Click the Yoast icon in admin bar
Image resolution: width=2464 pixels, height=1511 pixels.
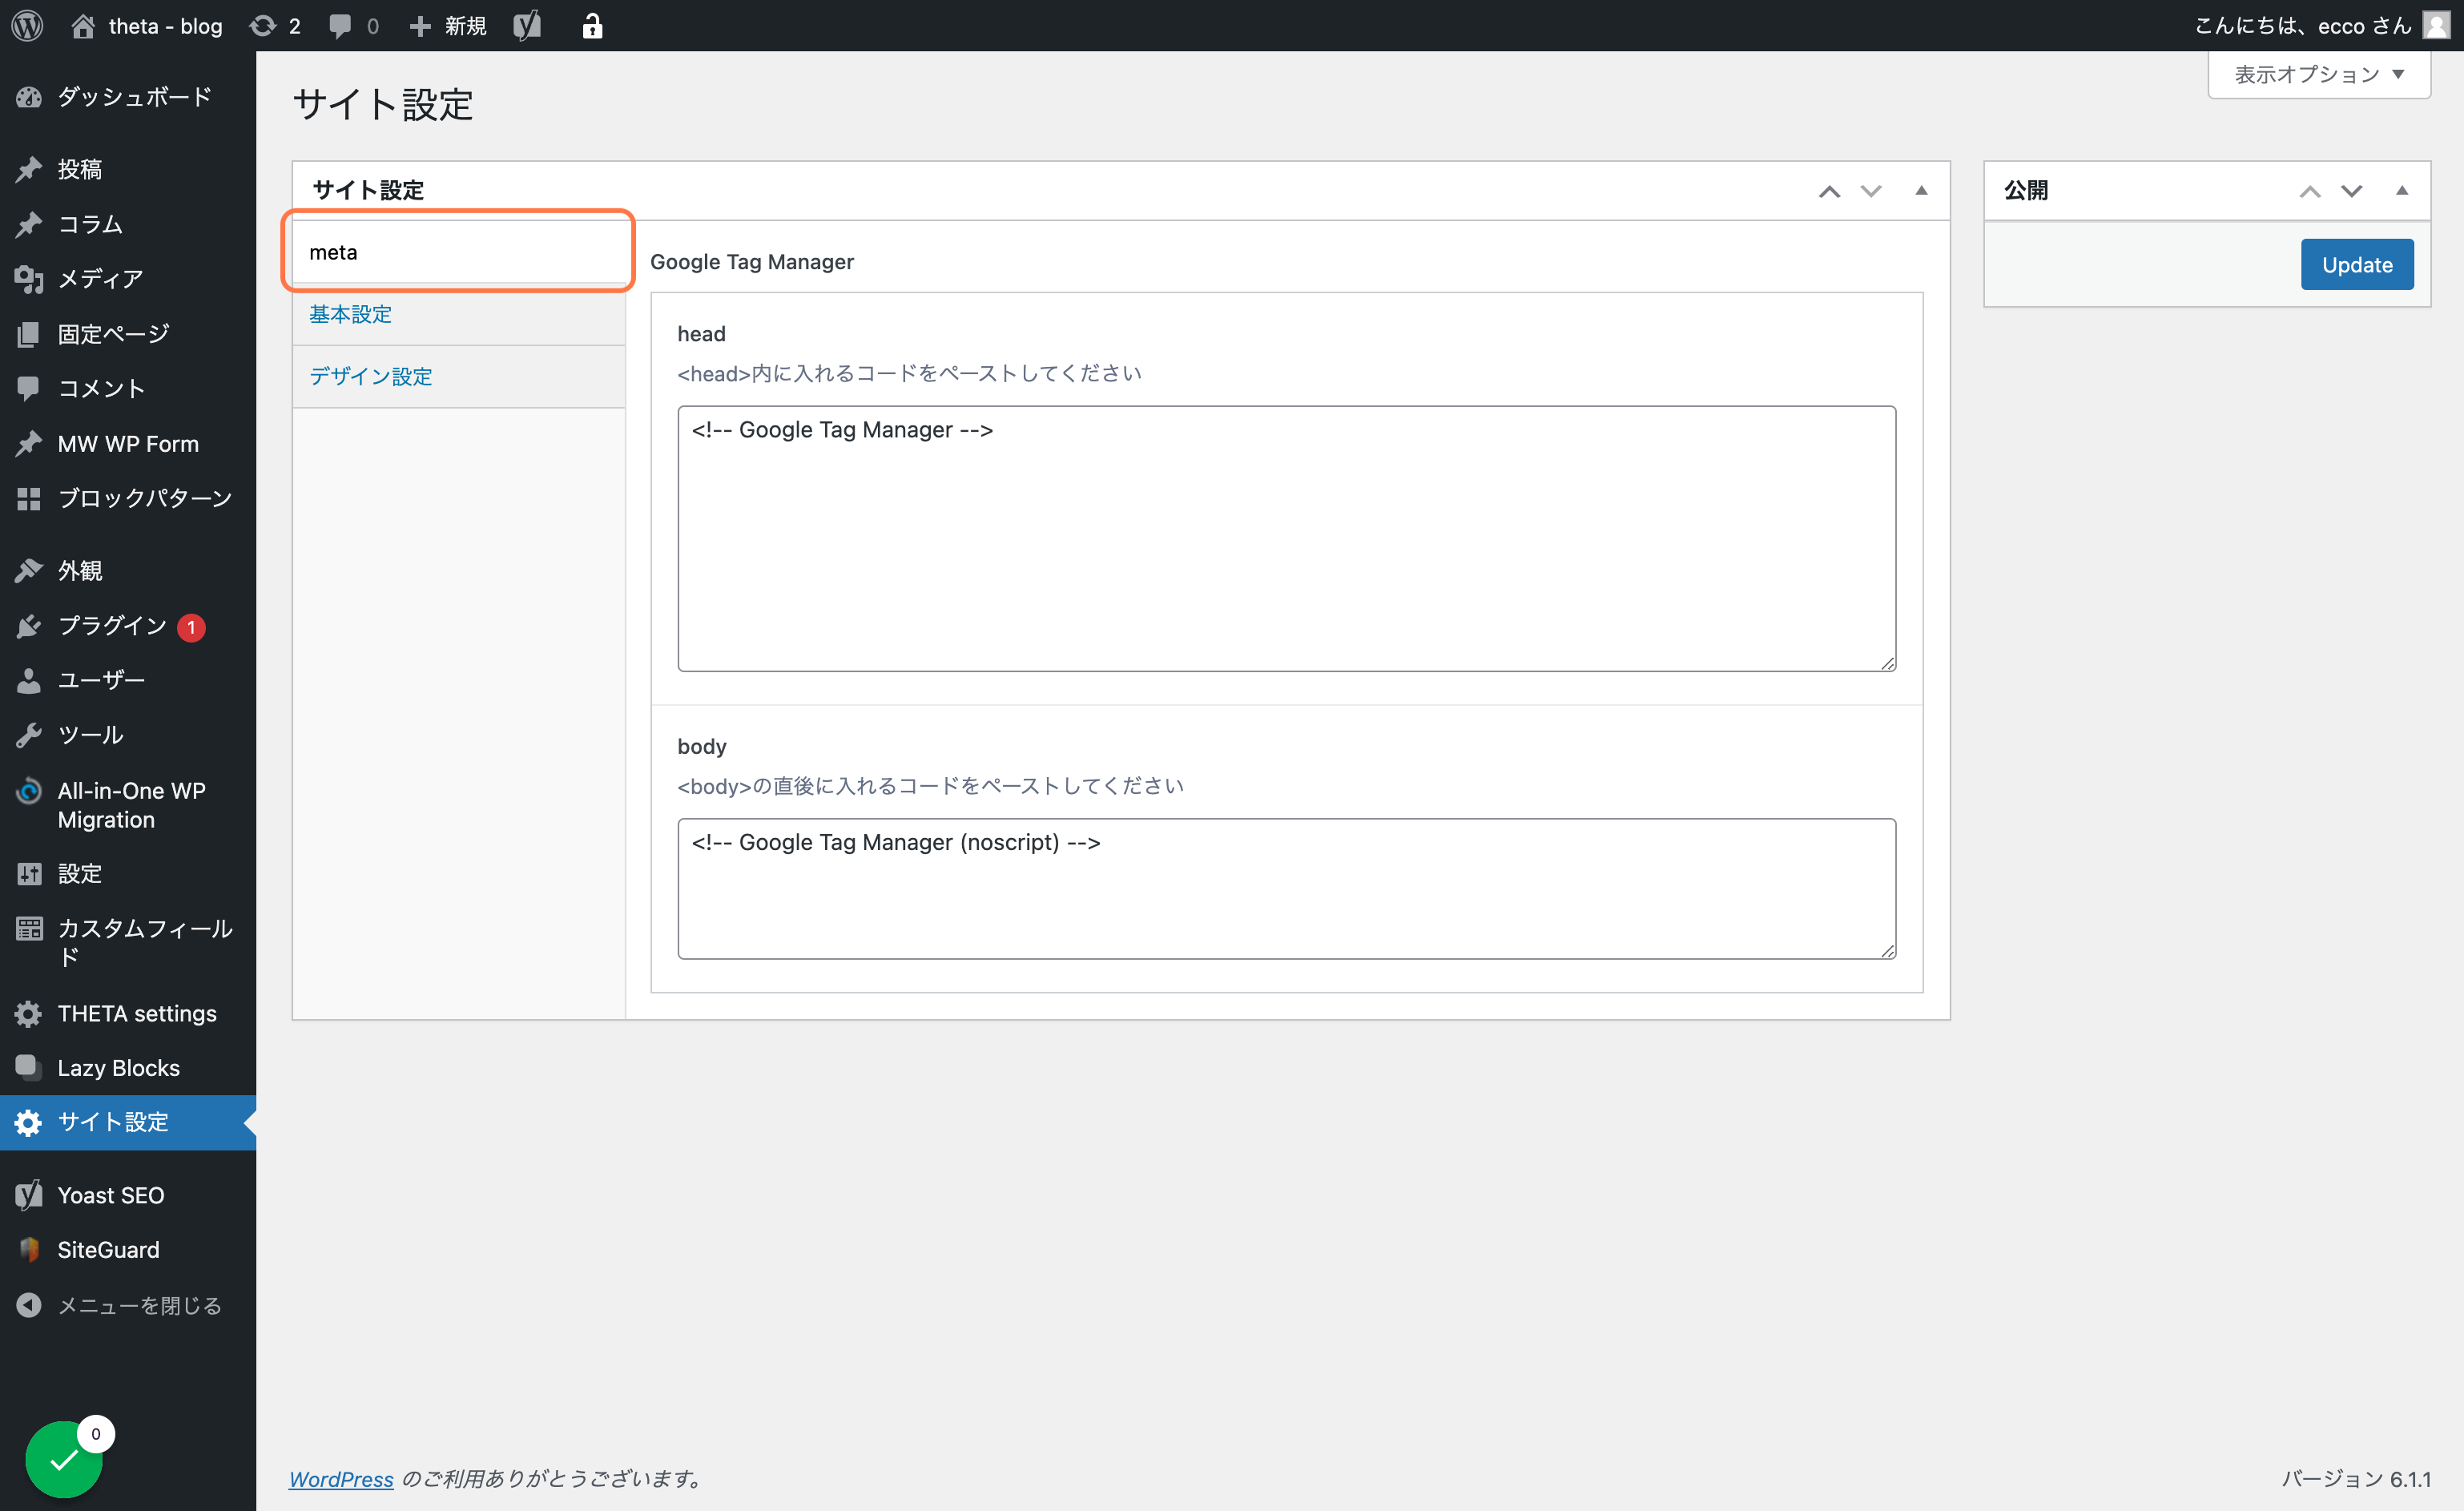tap(527, 26)
